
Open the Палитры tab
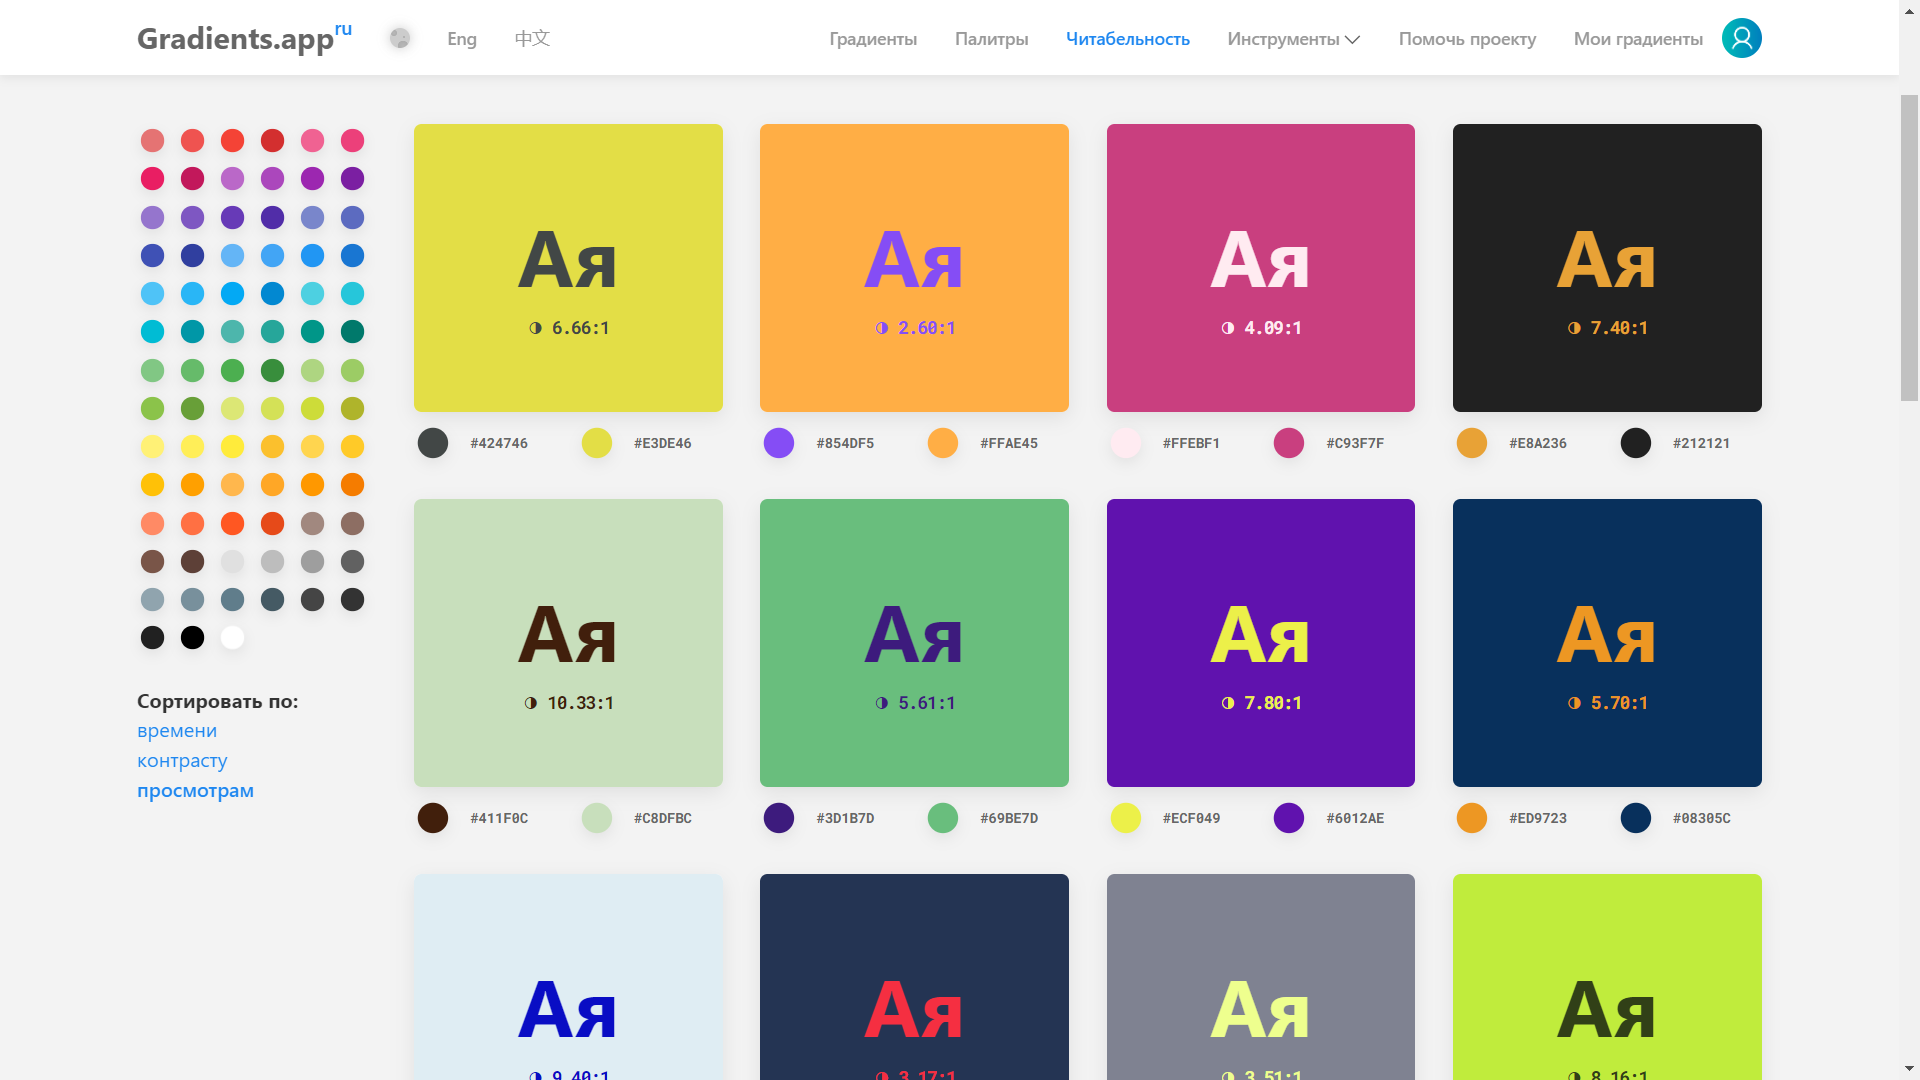(x=991, y=39)
